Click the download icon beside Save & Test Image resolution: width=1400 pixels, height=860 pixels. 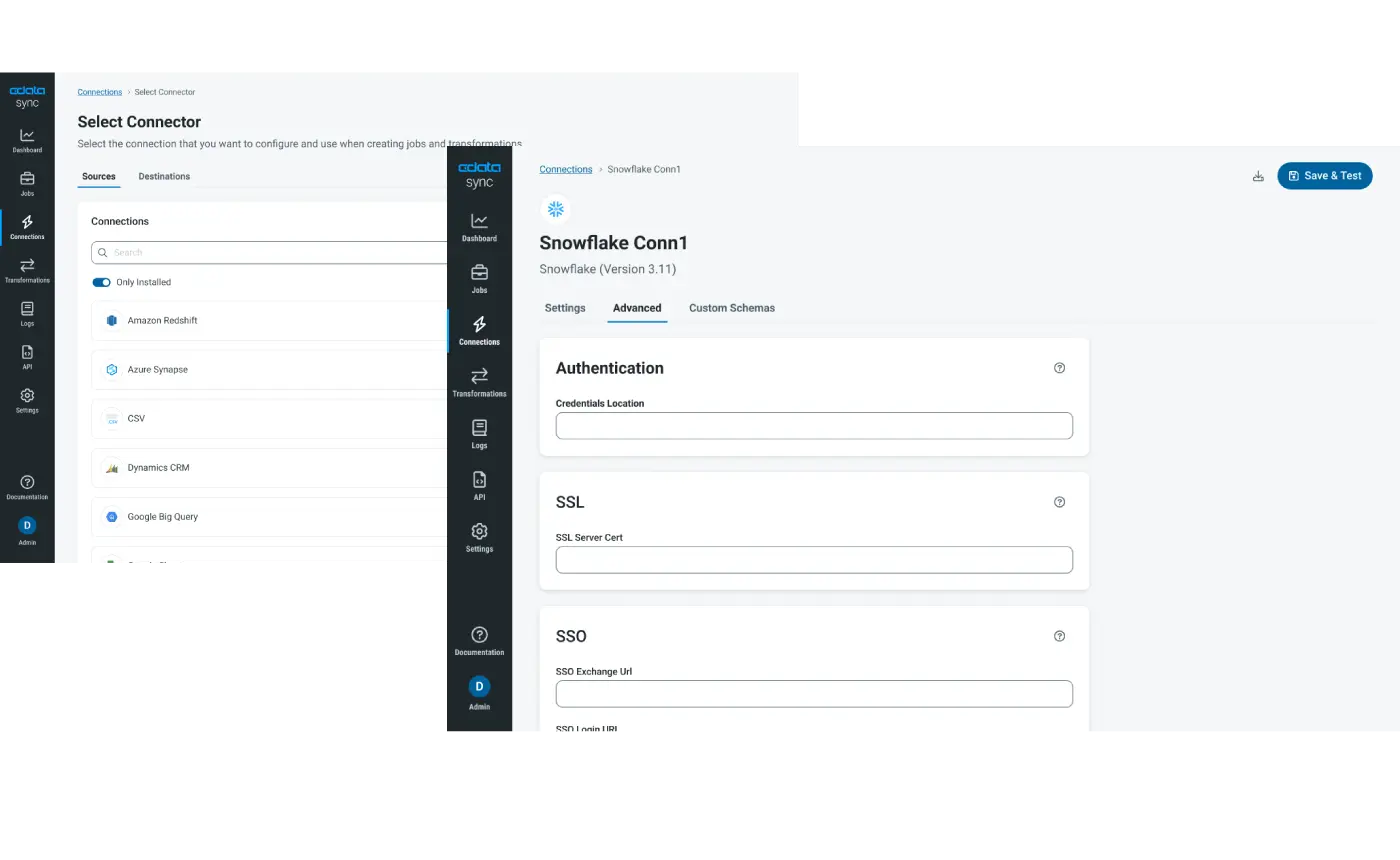pos(1258,175)
